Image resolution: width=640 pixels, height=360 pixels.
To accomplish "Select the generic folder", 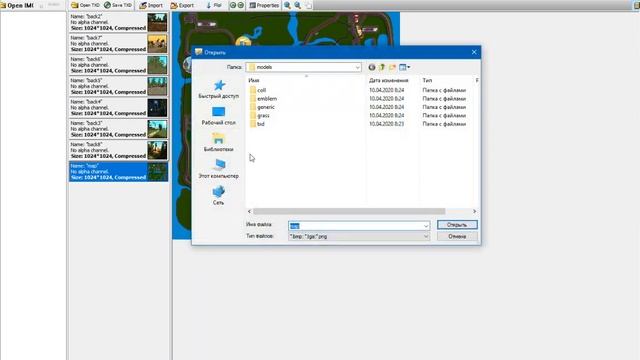I will 262,107.
